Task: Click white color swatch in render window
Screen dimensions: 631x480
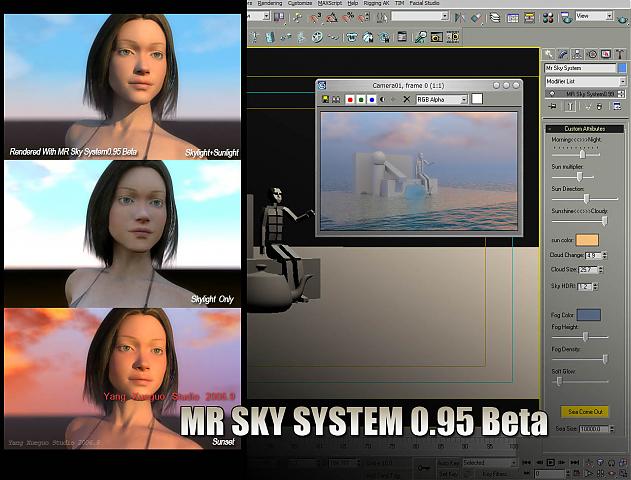Action: pyautogui.click(x=477, y=99)
